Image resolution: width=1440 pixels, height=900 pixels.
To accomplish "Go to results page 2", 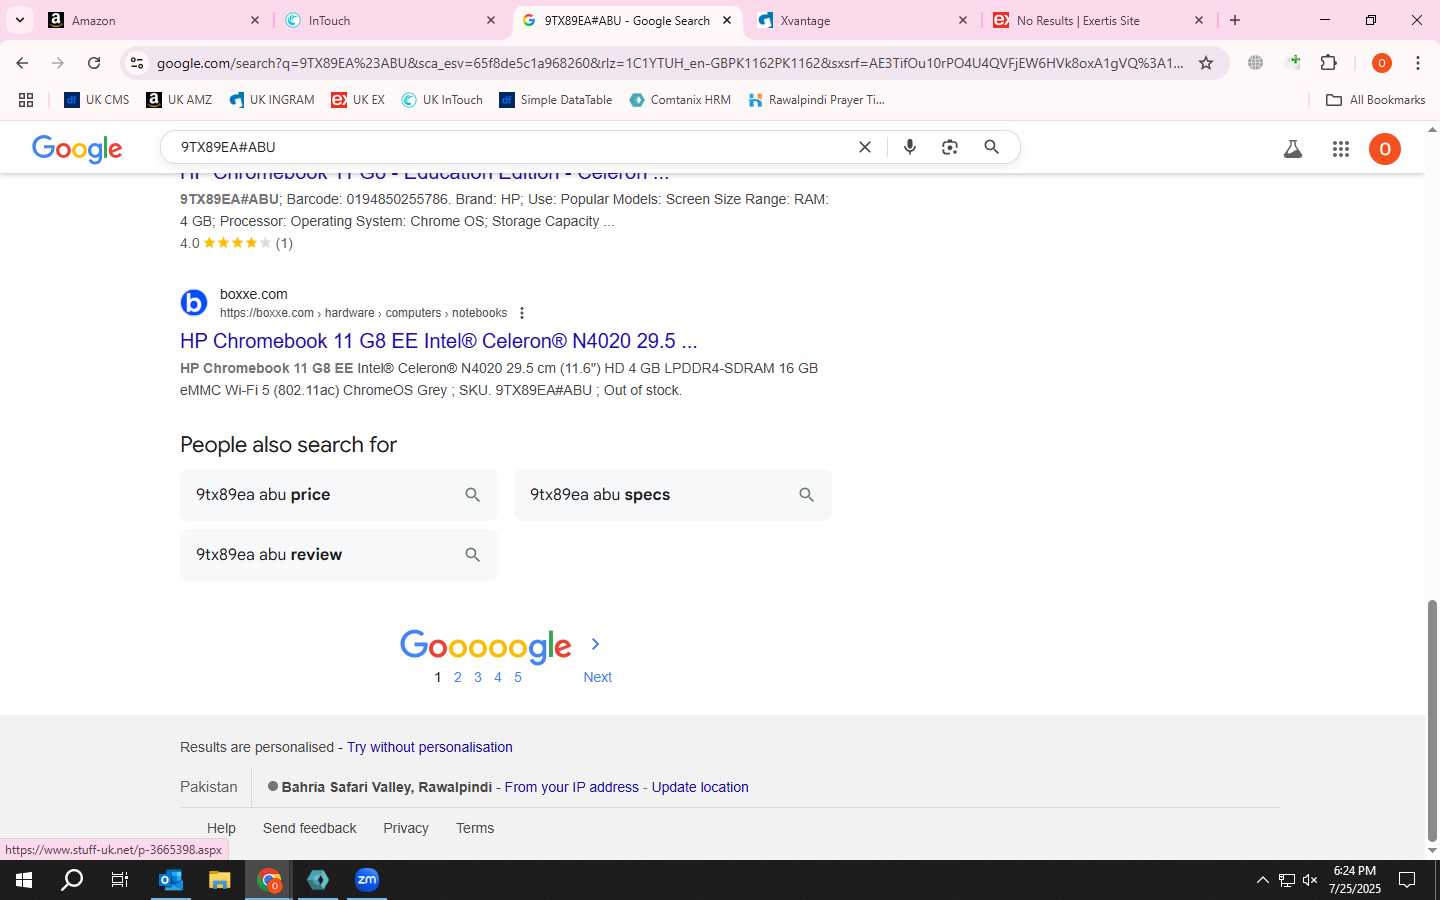I will click(458, 677).
